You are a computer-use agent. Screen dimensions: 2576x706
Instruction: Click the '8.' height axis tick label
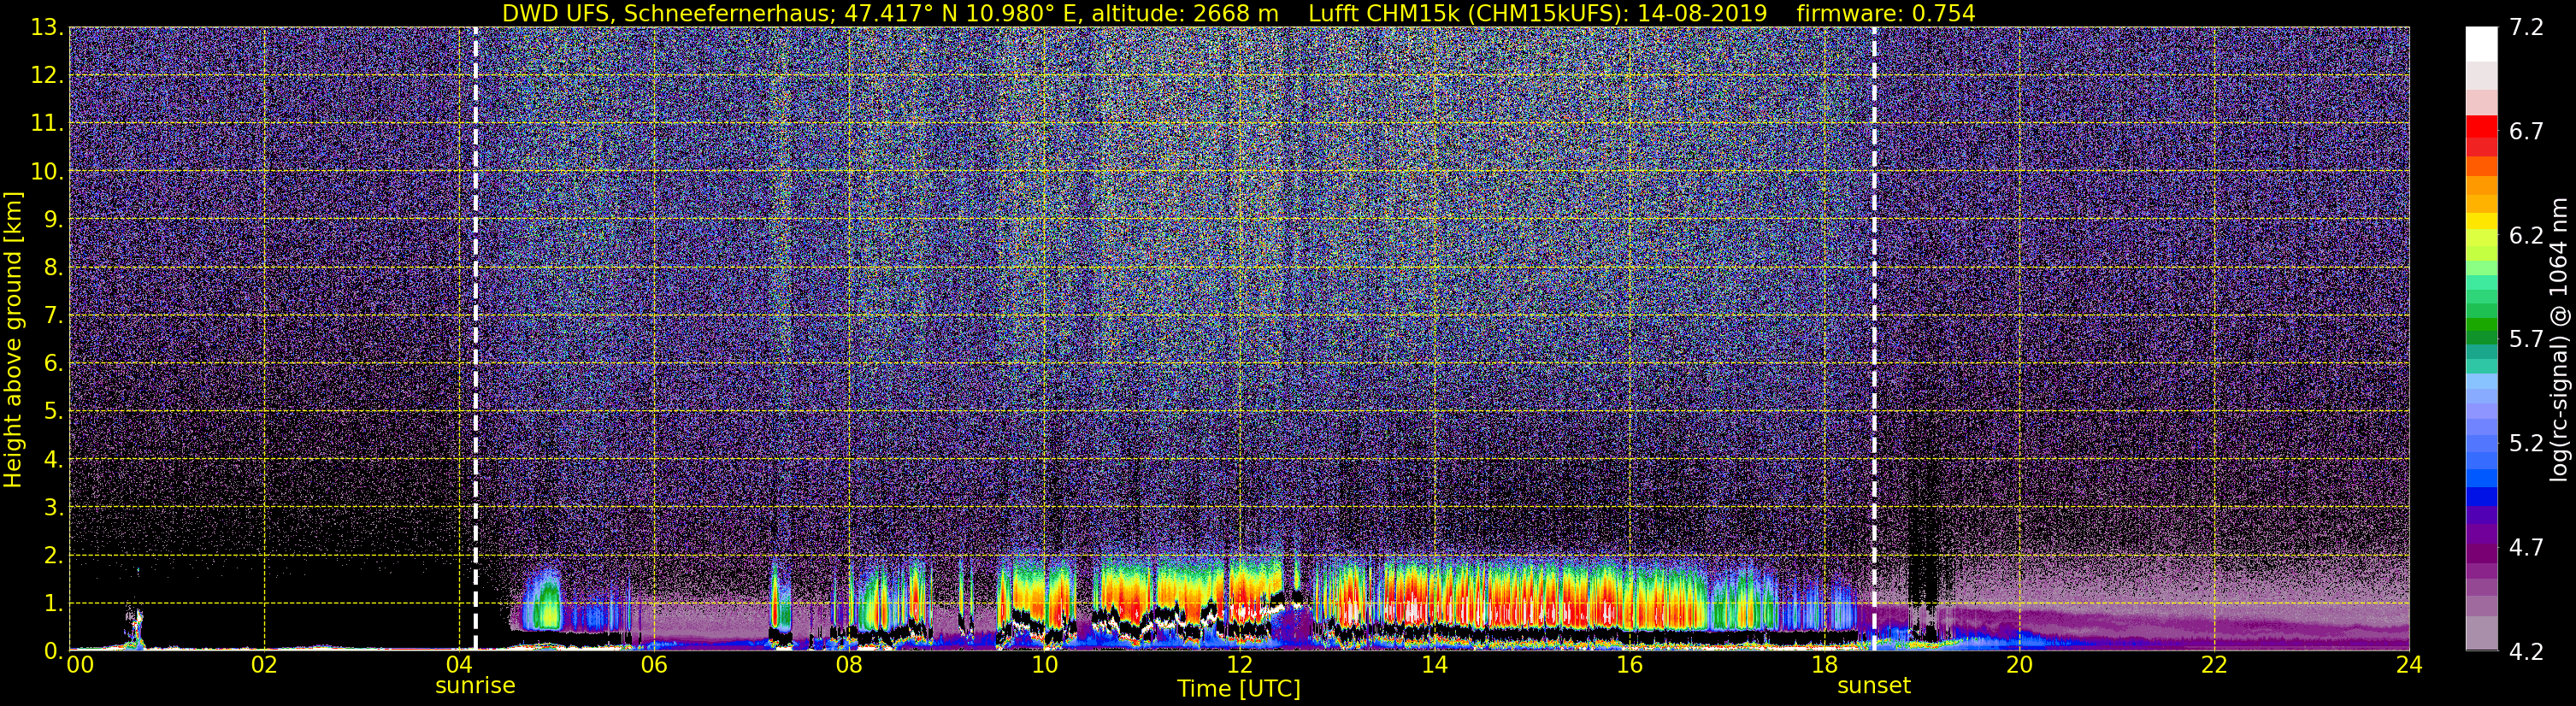tap(53, 267)
